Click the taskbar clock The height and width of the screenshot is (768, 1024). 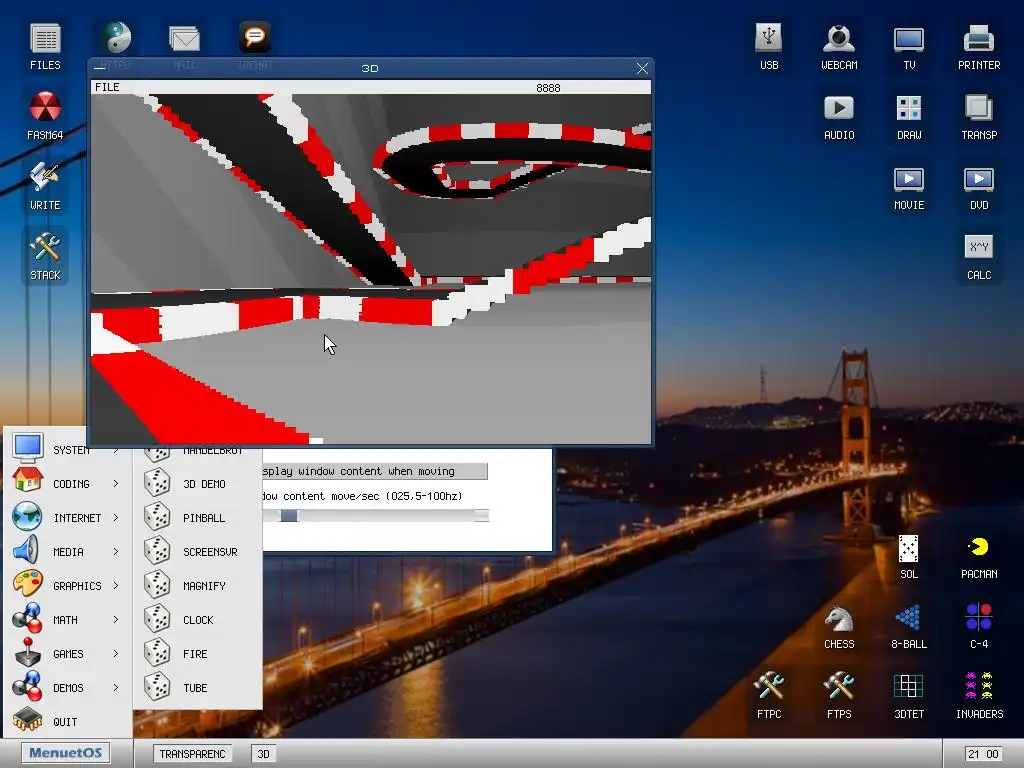983,754
